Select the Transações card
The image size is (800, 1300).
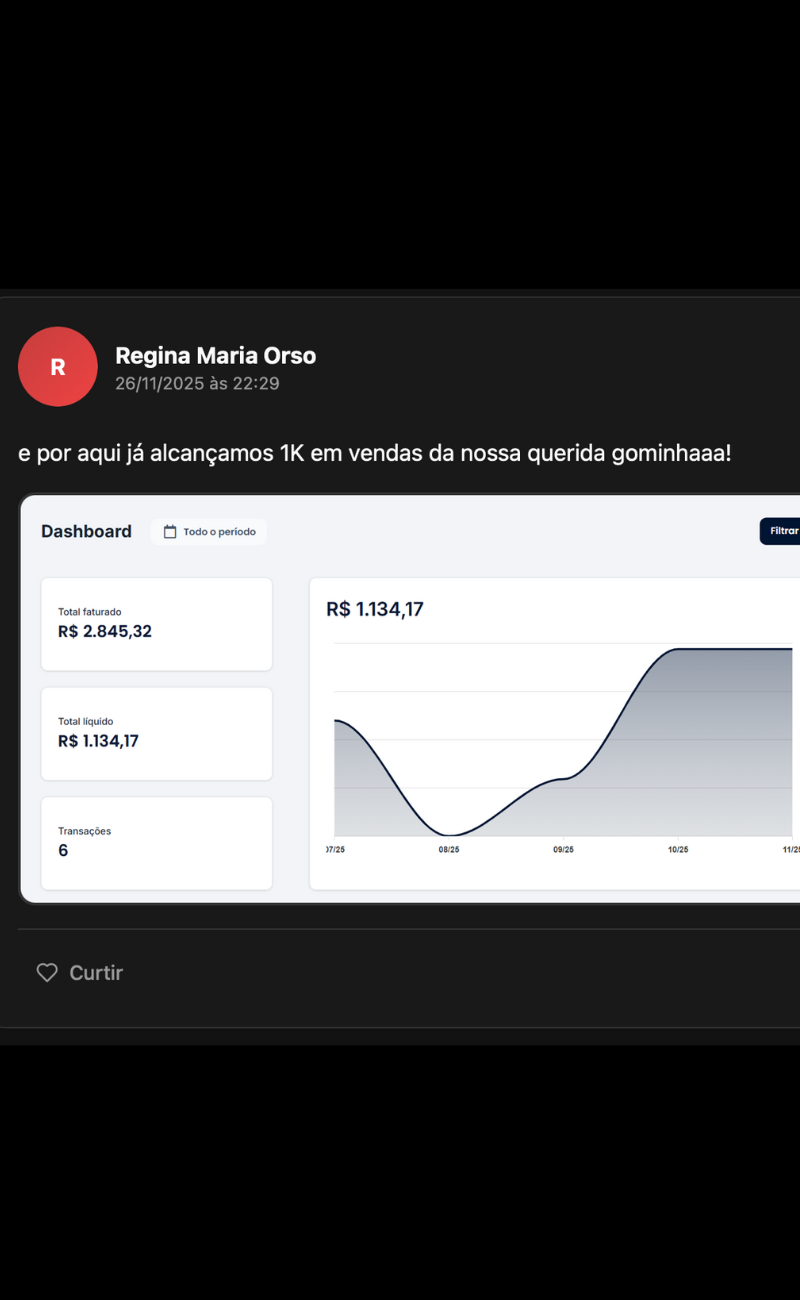(156, 843)
